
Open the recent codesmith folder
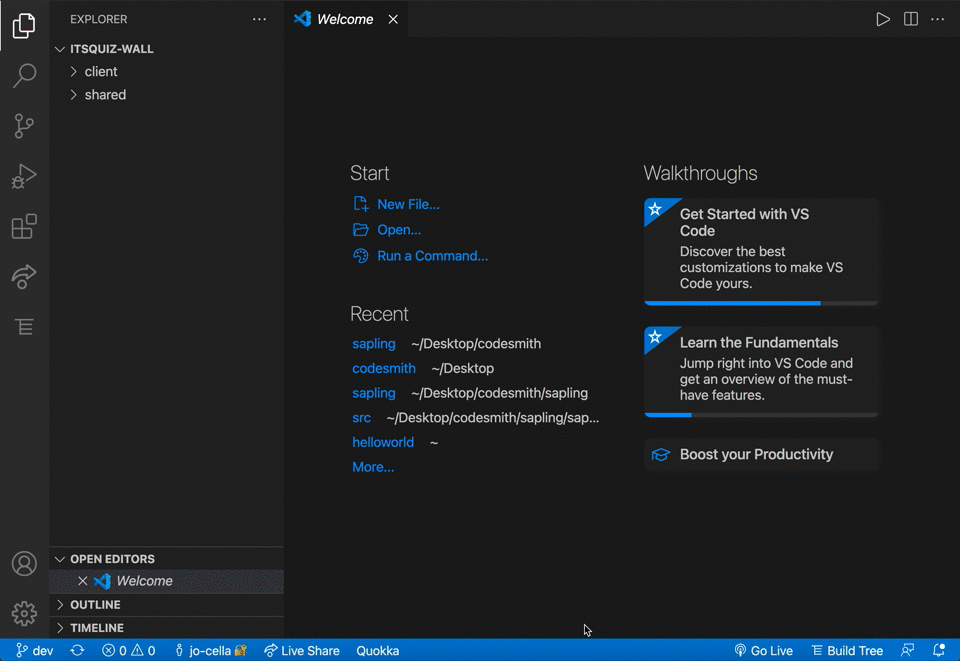pyautogui.click(x=384, y=368)
